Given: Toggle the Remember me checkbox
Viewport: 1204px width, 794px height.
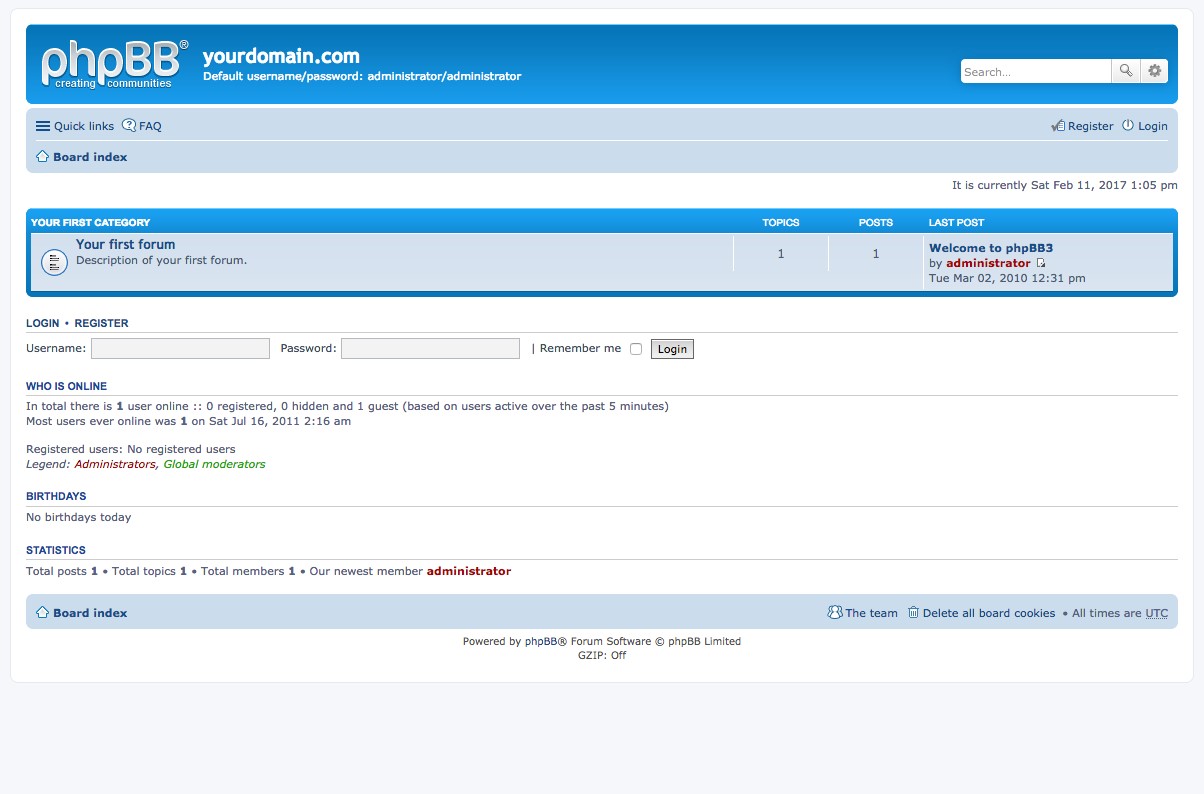Looking at the screenshot, I should pos(636,349).
